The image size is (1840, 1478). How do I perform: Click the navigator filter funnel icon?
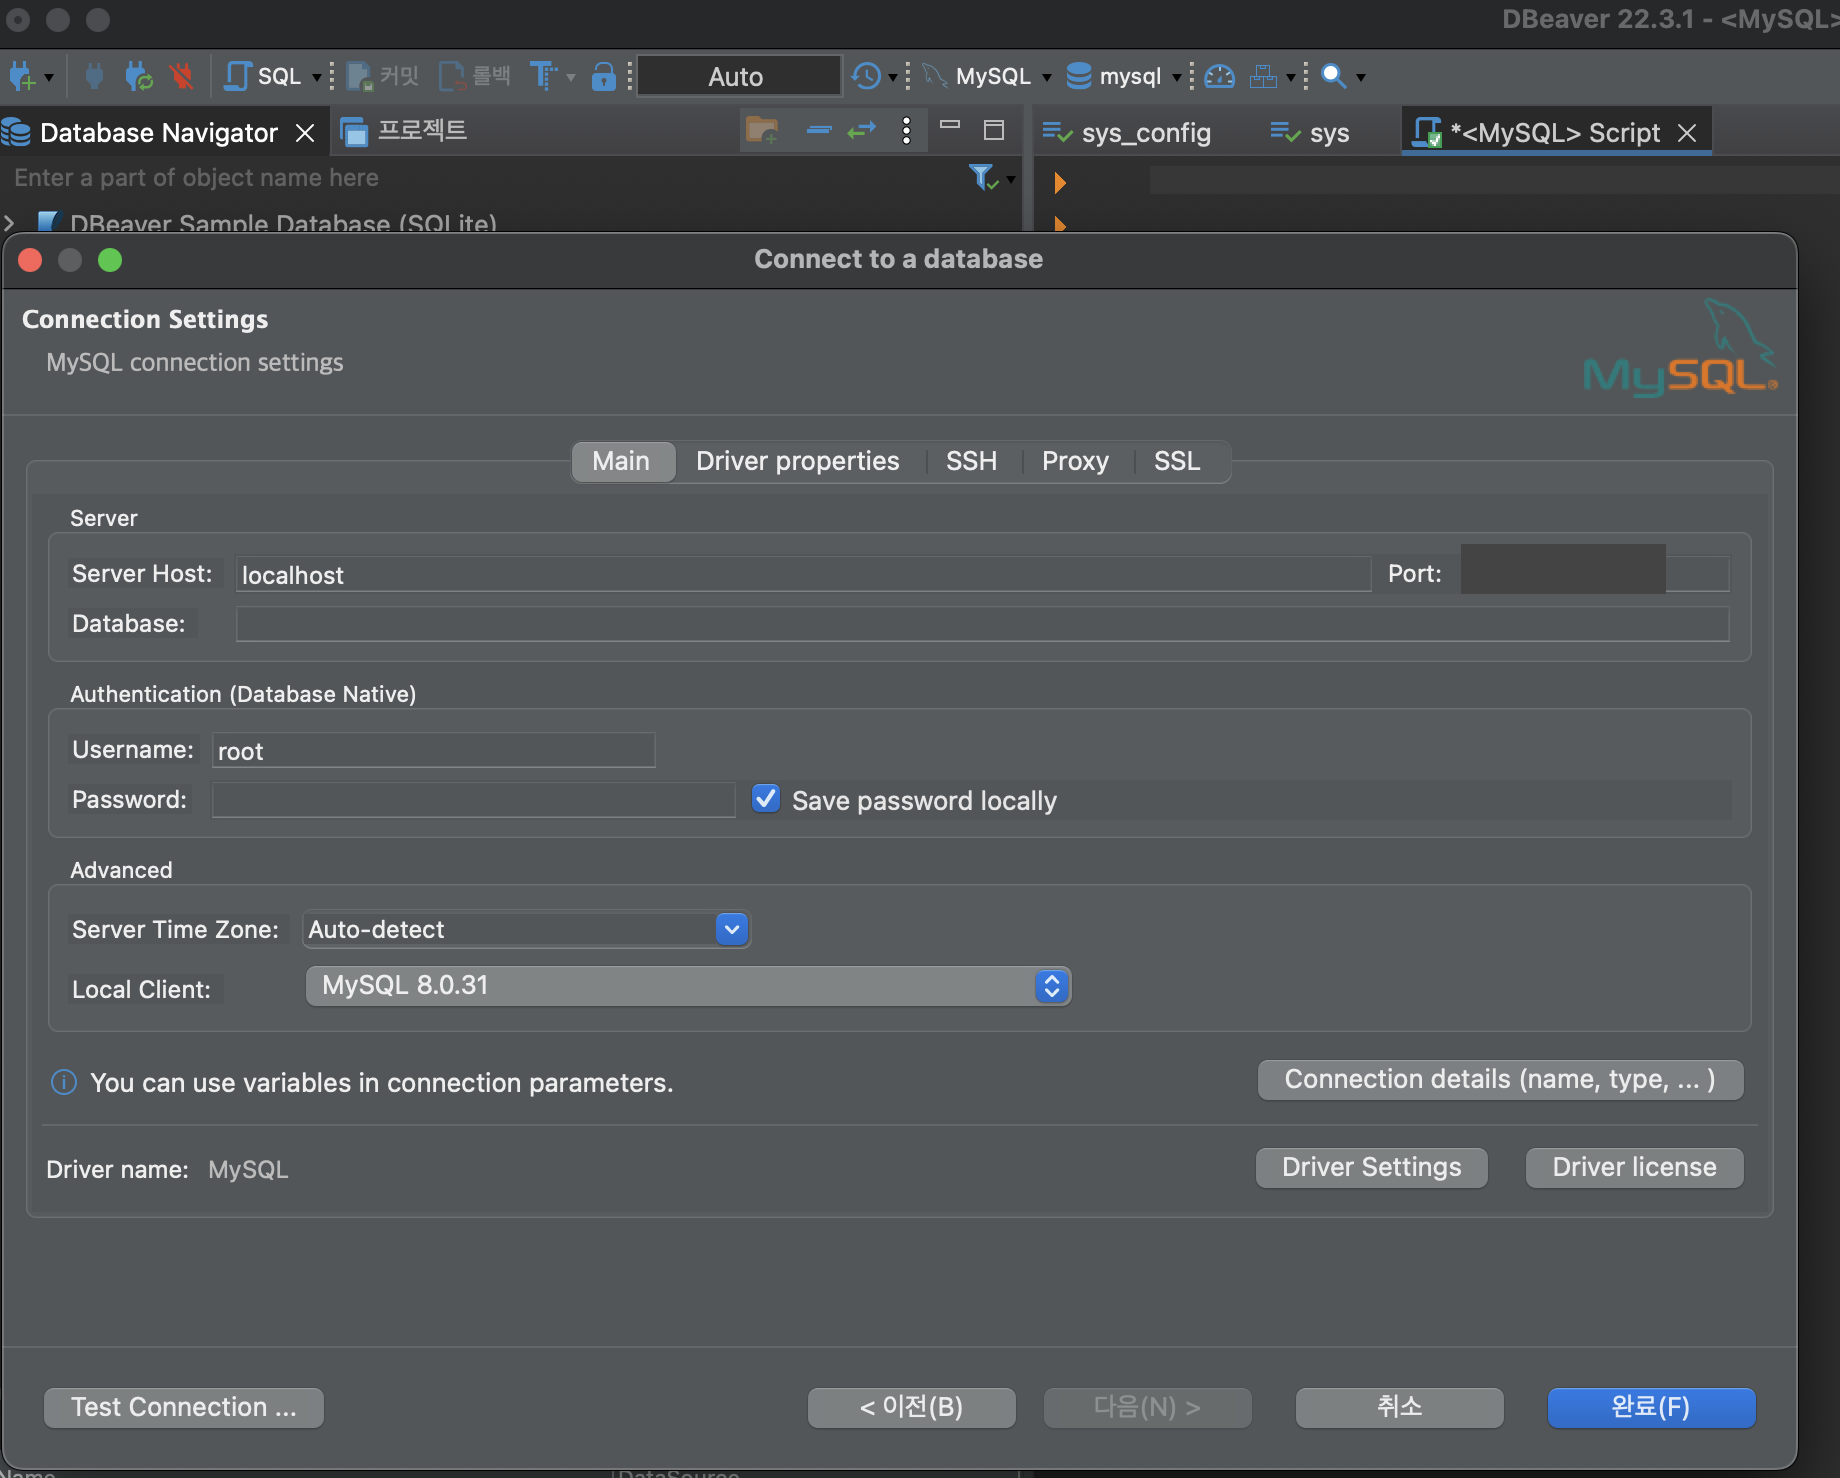click(x=984, y=178)
